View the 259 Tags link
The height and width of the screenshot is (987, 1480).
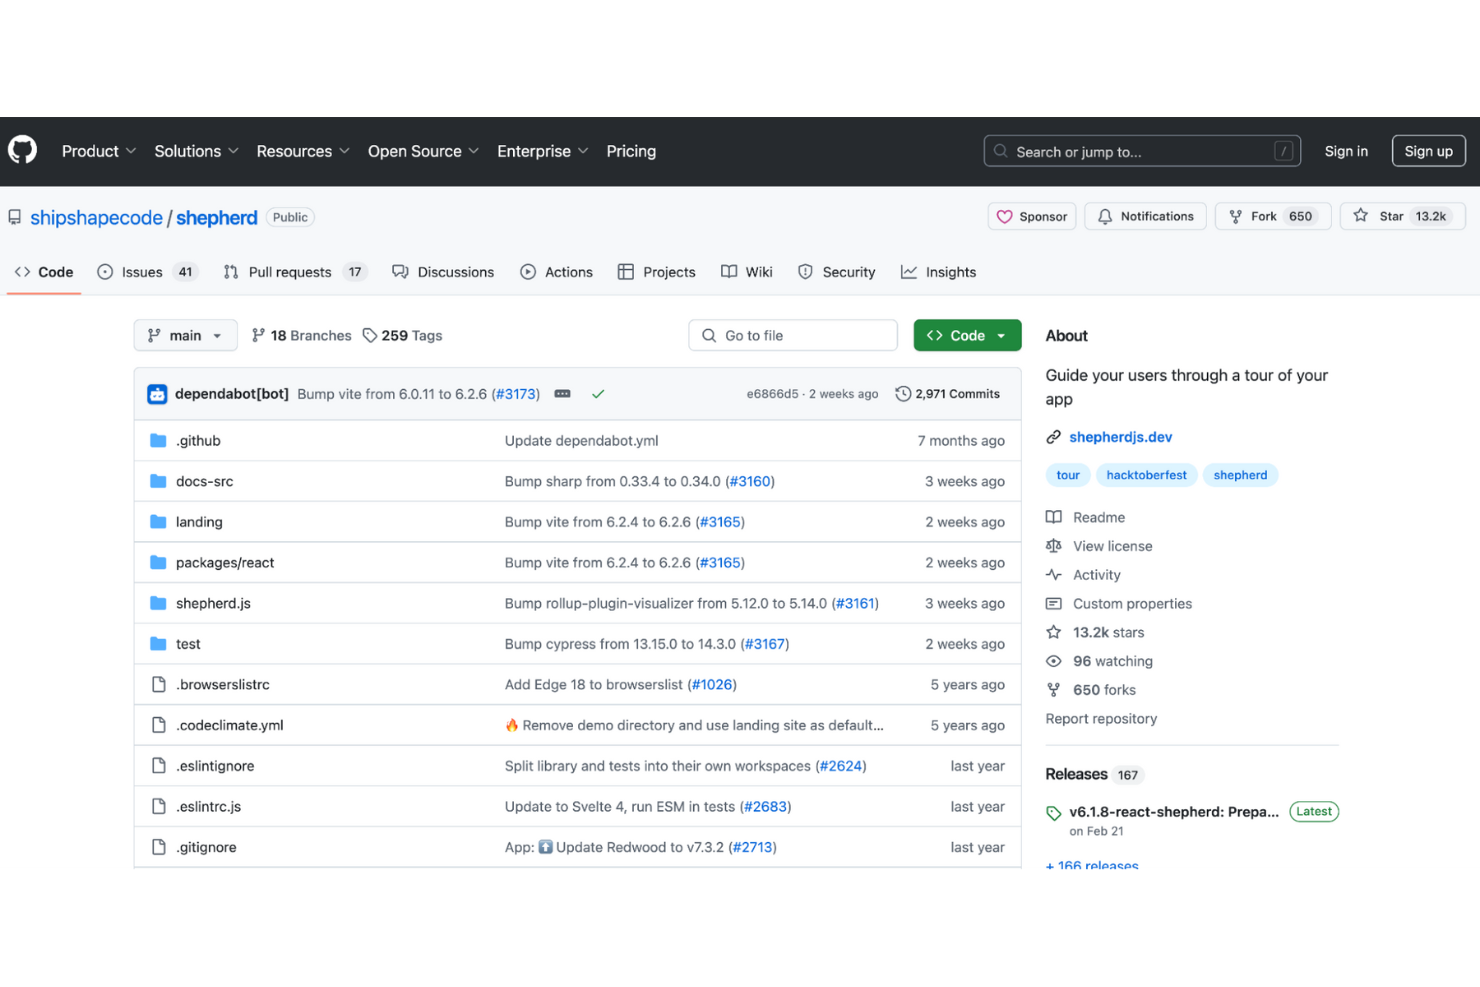click(402, 335)
